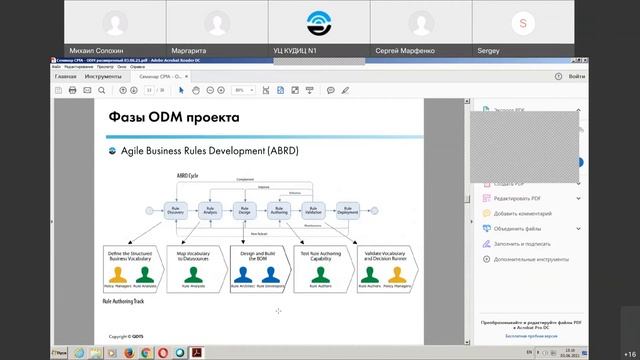Close the open PDF document tab
Viewport: 640px width, 360px height.
(187, 76)
